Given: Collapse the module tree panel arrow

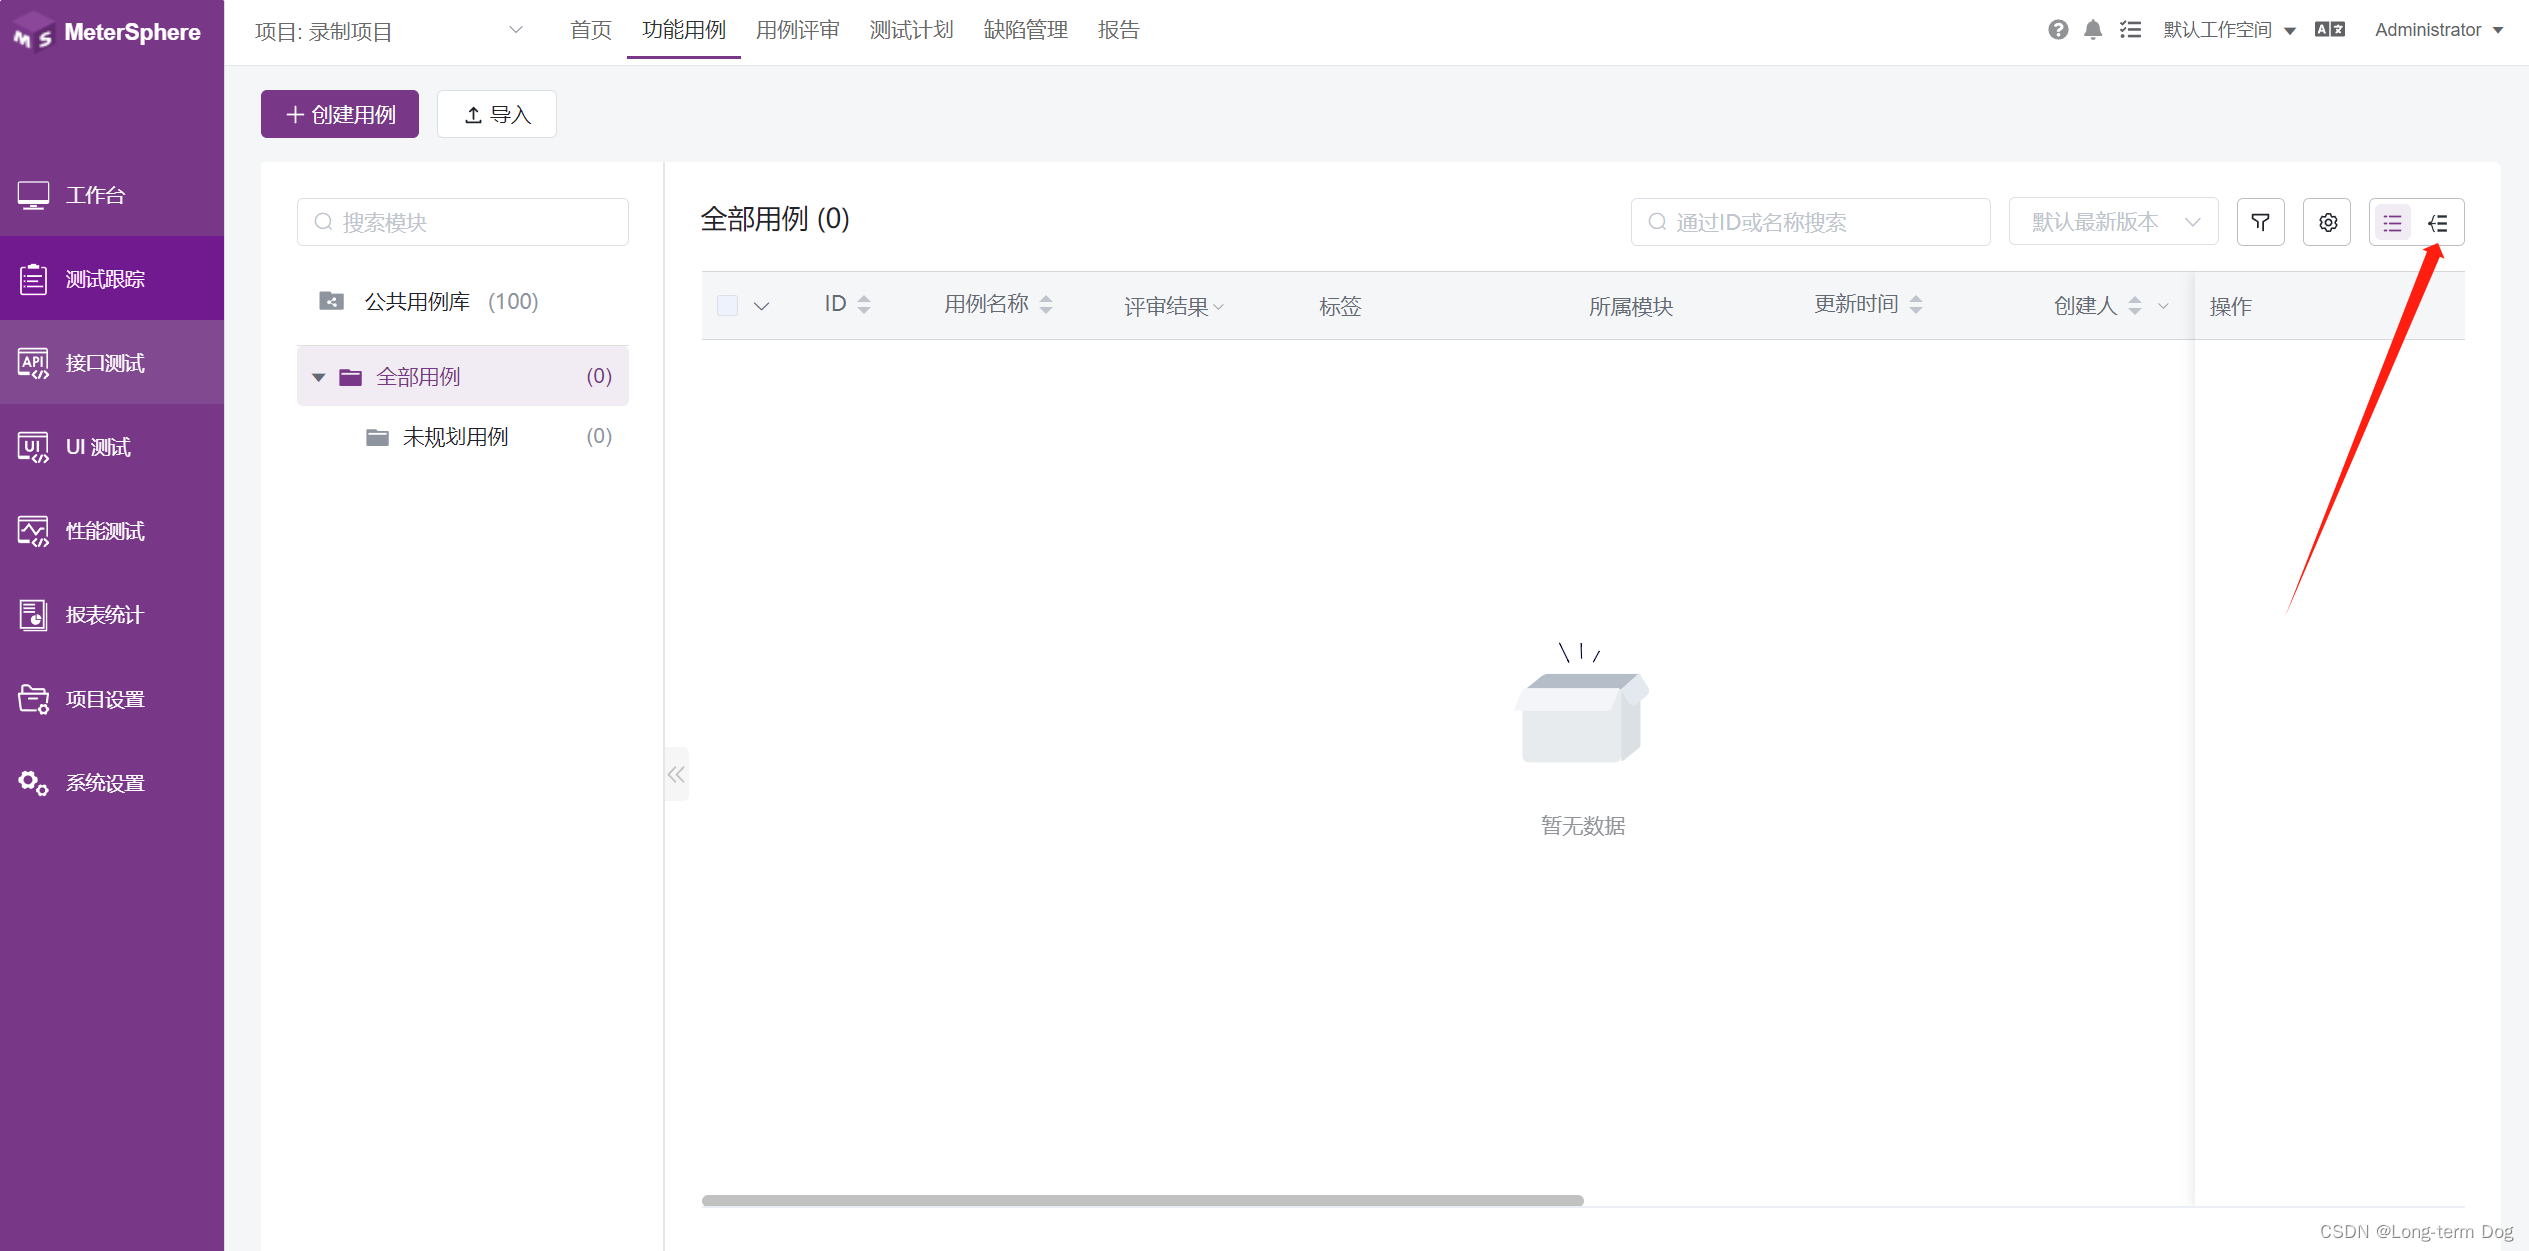Looking at the screenshot, I should pos(677,774).
